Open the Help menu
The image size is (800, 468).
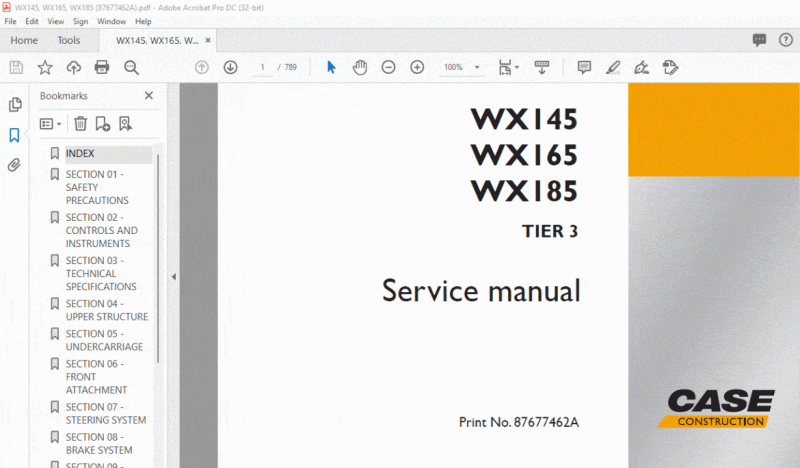pyautogui.click(x=143, y=21)
